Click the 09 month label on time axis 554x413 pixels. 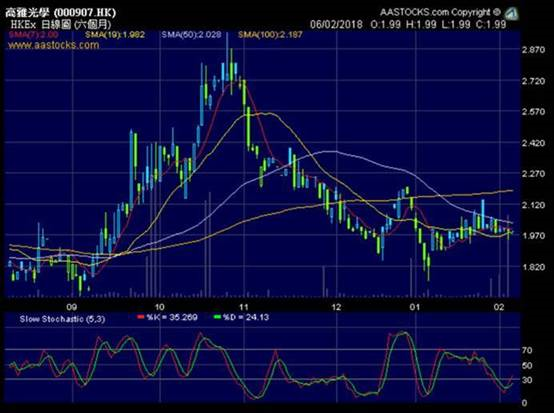72,307
